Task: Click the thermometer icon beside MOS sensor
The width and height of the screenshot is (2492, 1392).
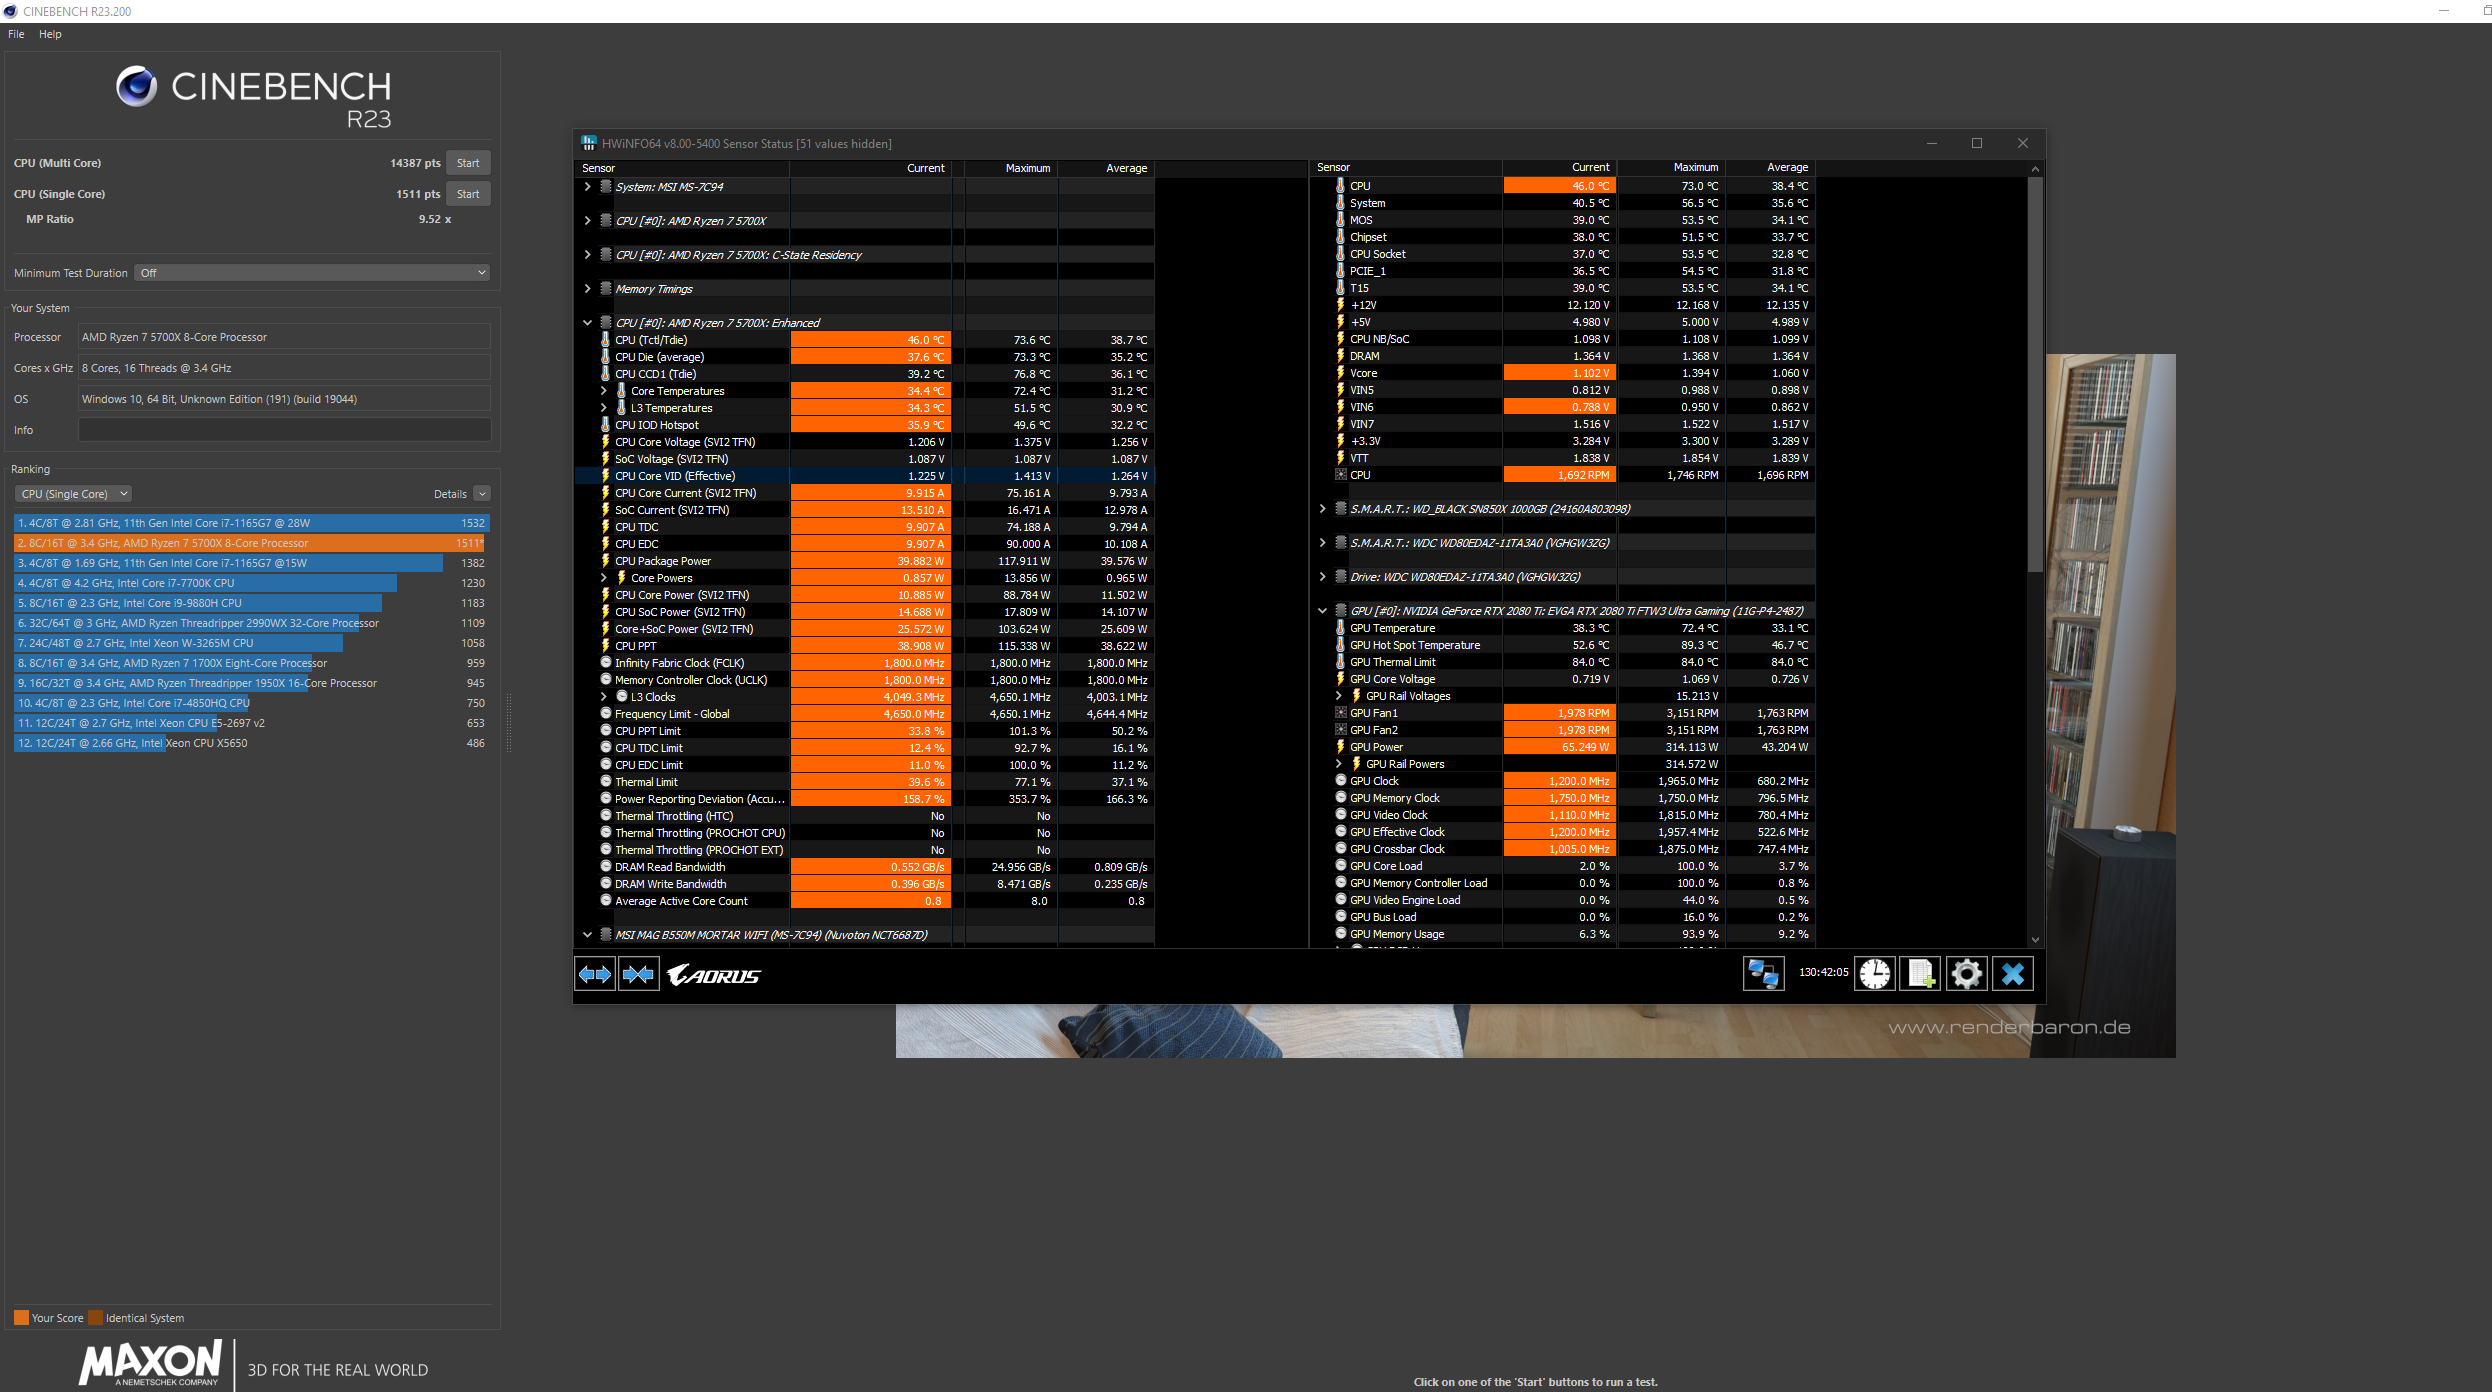Action: pos(1341,220)
